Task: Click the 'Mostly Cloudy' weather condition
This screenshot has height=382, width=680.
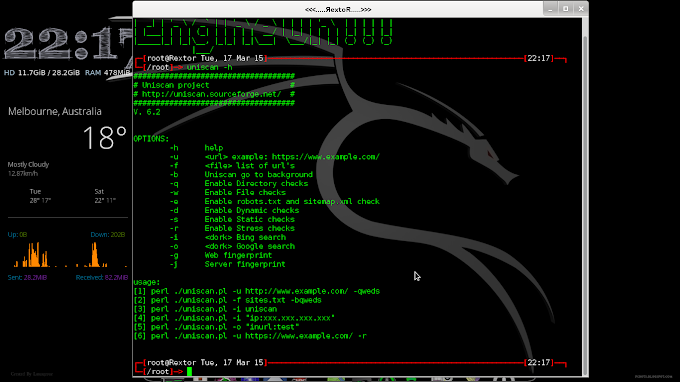Action: point(28,165)
